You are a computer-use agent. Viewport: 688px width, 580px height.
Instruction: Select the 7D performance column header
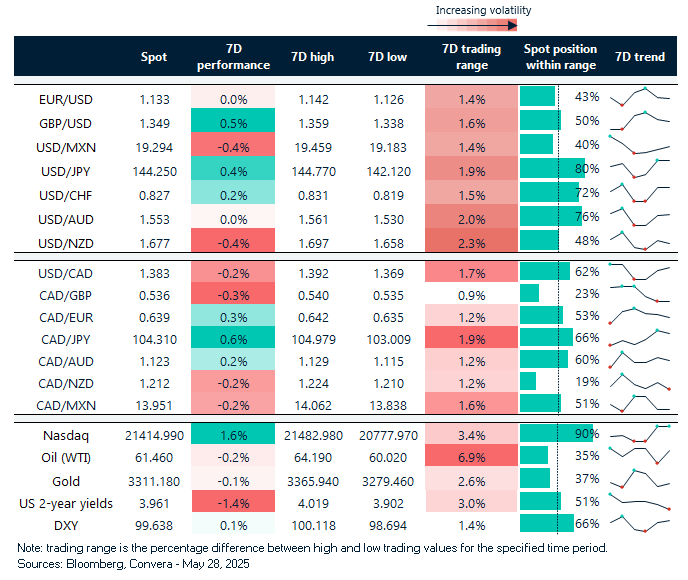[235, 57]
